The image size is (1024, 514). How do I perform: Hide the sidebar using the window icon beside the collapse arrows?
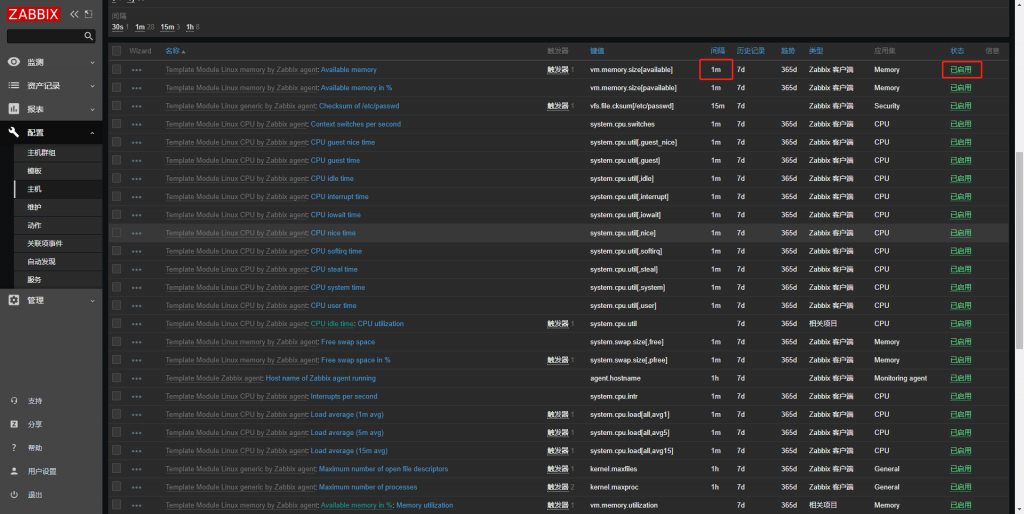89,14
